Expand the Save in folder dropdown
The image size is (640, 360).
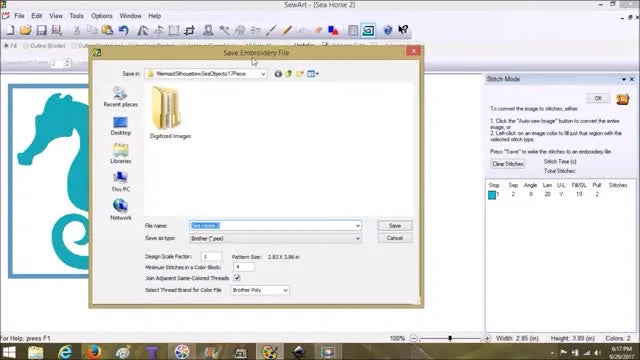263,74
